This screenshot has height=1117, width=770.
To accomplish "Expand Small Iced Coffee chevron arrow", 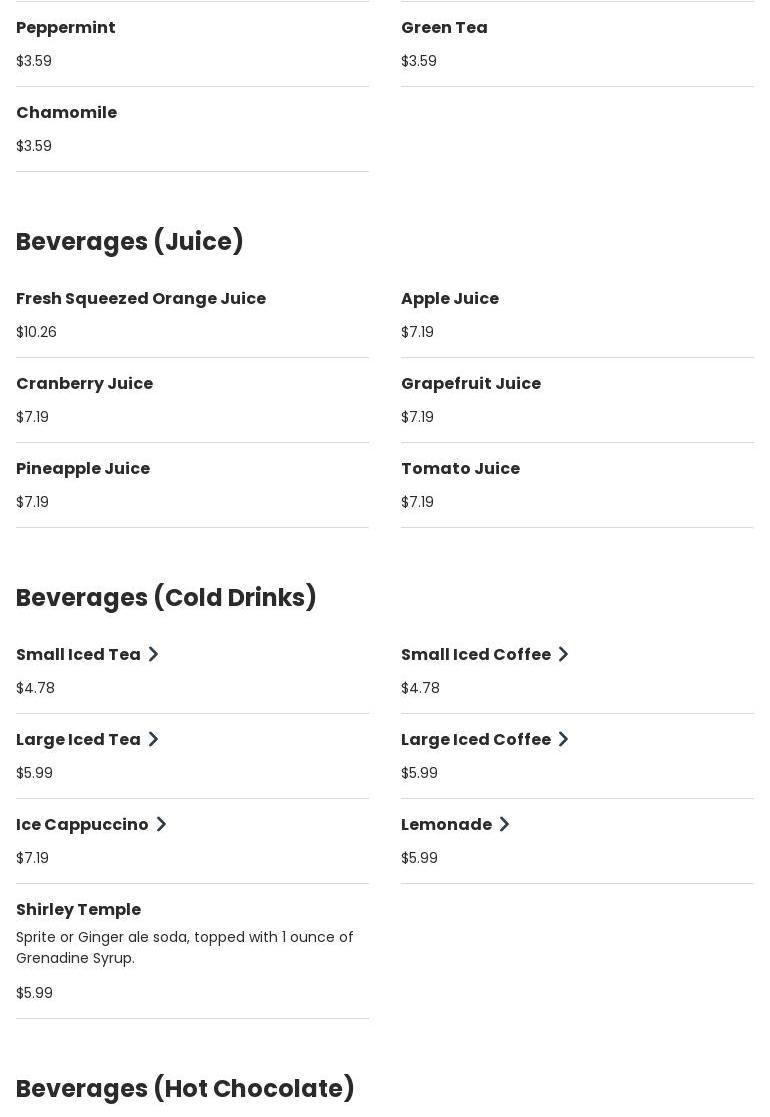I will pos(563,654).
